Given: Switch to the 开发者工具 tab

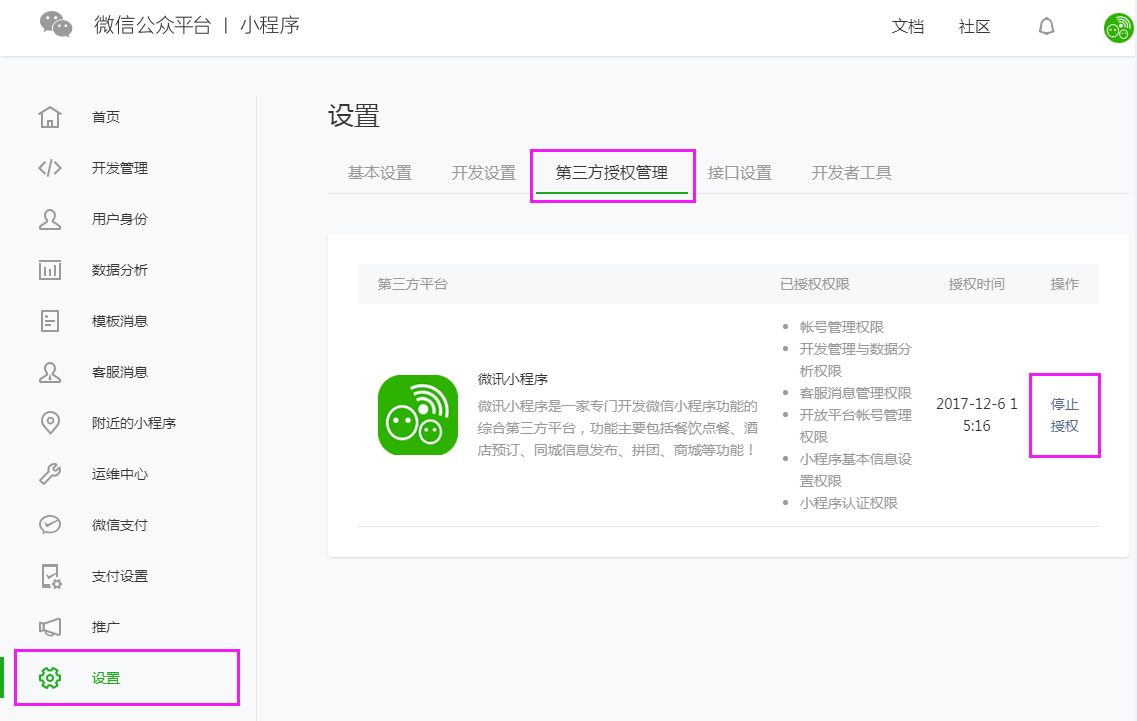Looking at the screenshot, I should tap(851, 173).
